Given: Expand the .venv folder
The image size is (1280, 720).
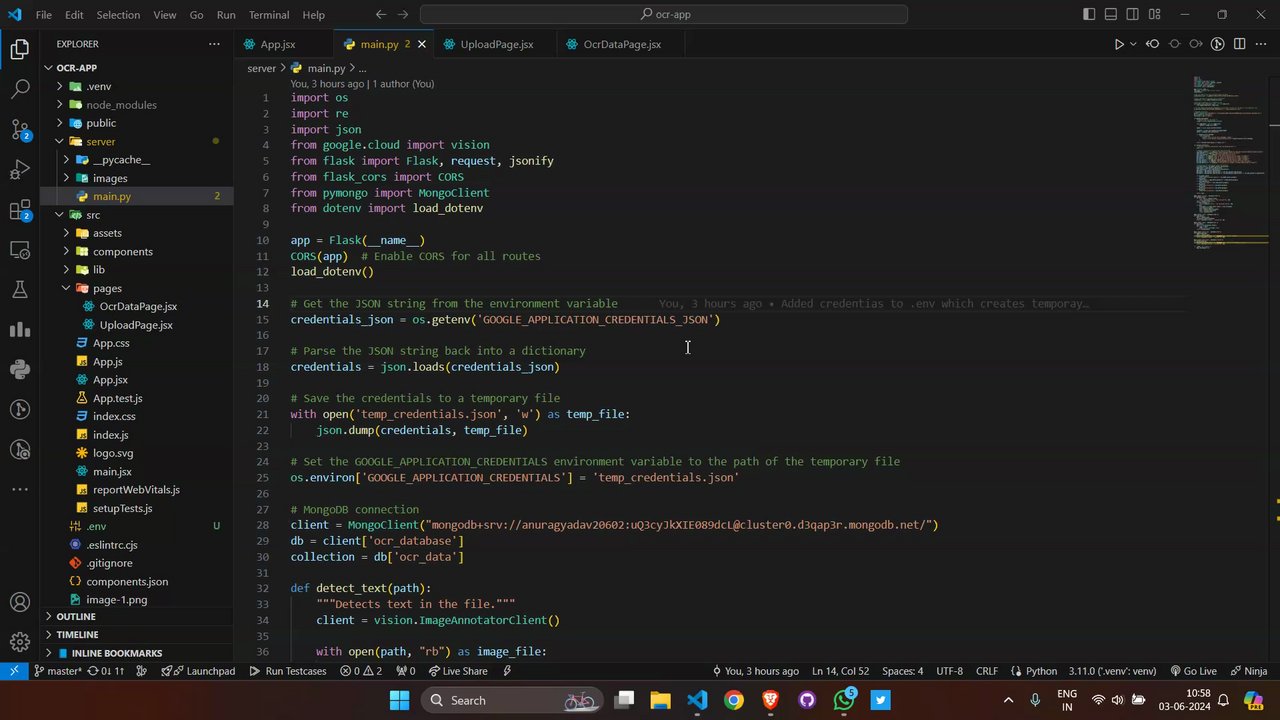Looking at the screenshot, I should click(60, 86).
